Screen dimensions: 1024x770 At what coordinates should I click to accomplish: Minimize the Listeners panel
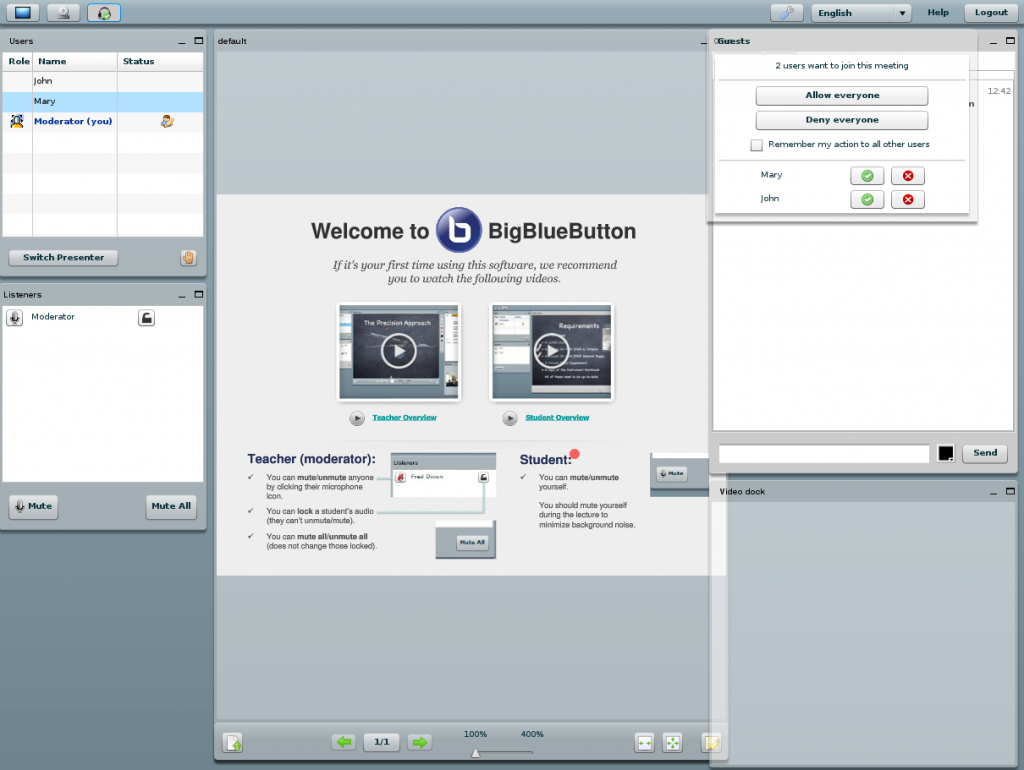[182, 296]
